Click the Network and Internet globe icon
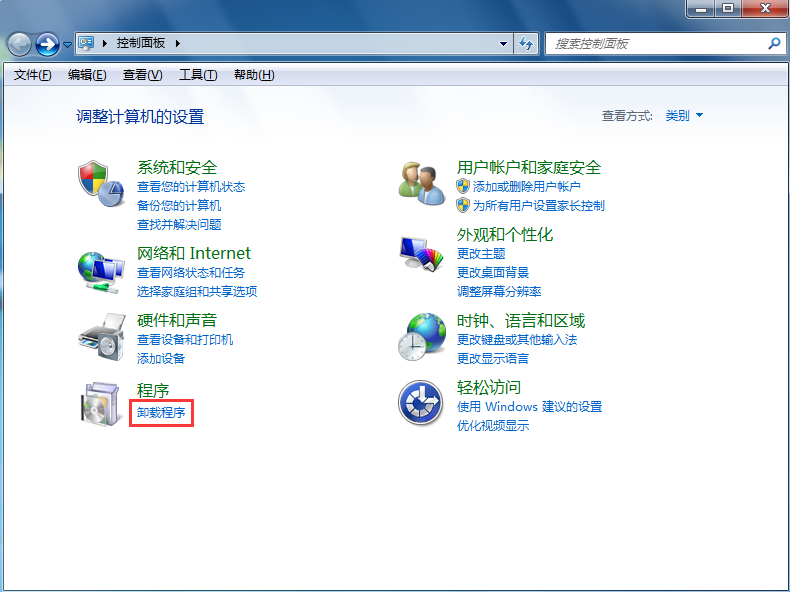Viewport: 790px width, 592px height. (x=101, y=272)
